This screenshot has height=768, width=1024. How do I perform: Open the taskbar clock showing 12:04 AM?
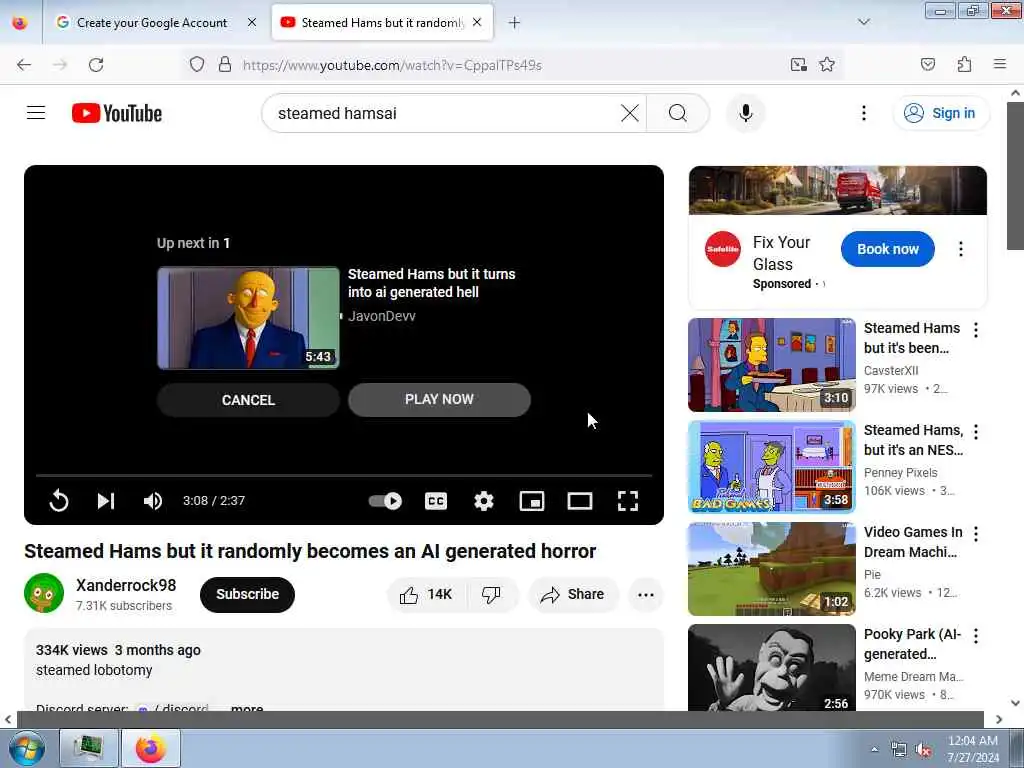coord(972,749)
